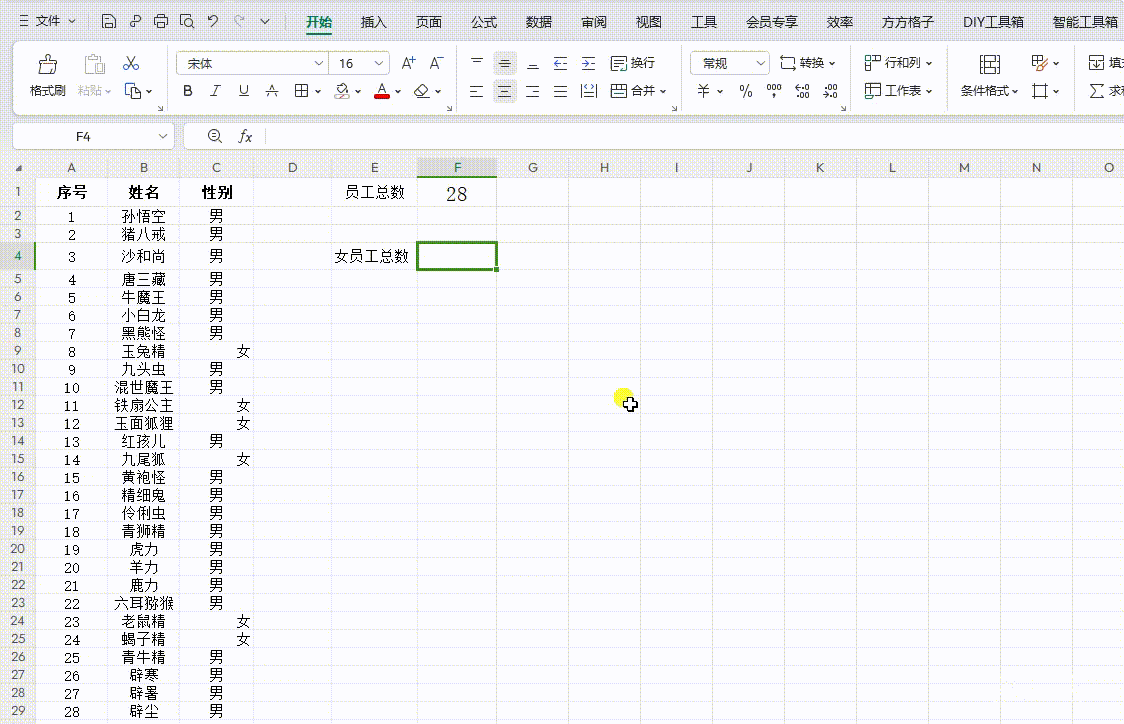Screen dimensions: 1124x724
Task: Toggle horizontal center alignment
Action: click(x=505, y=91)
